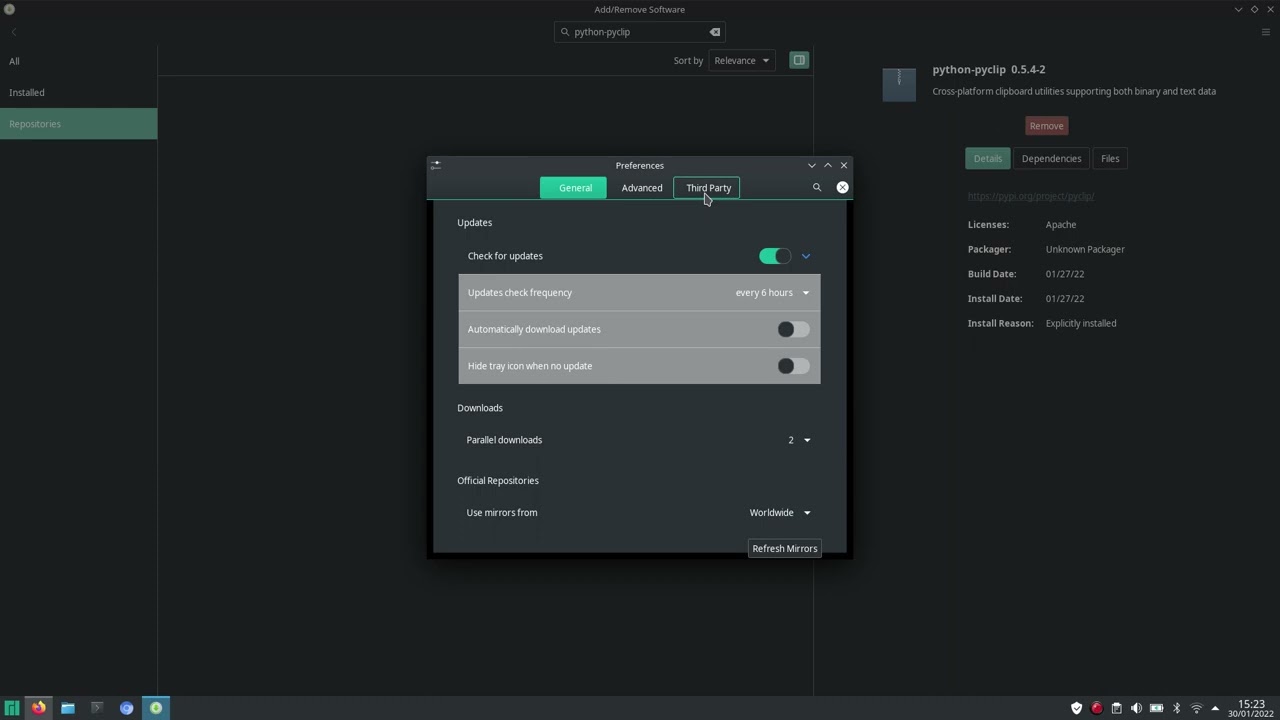The height and width of the screenshot is (720, 1280).
Task: Open the Updates check frequency dropdown
Action: pyautogui.click(x=772, y=293)
